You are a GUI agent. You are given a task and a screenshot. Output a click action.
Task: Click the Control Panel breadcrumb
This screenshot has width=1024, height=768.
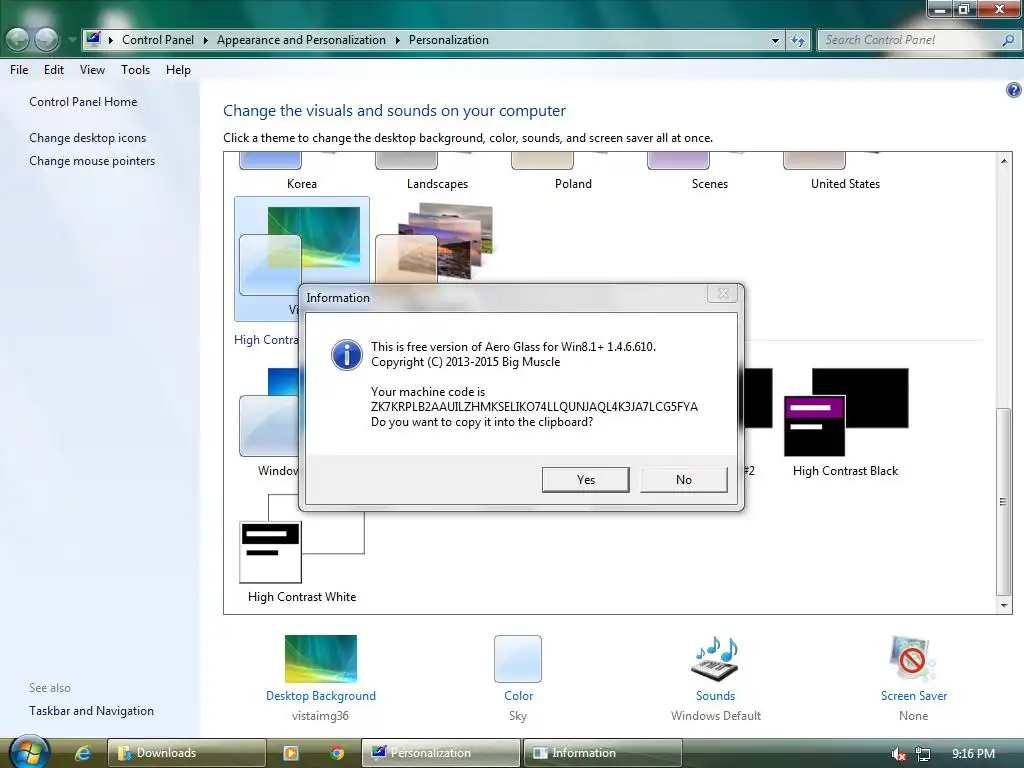[x=158, y=40]
